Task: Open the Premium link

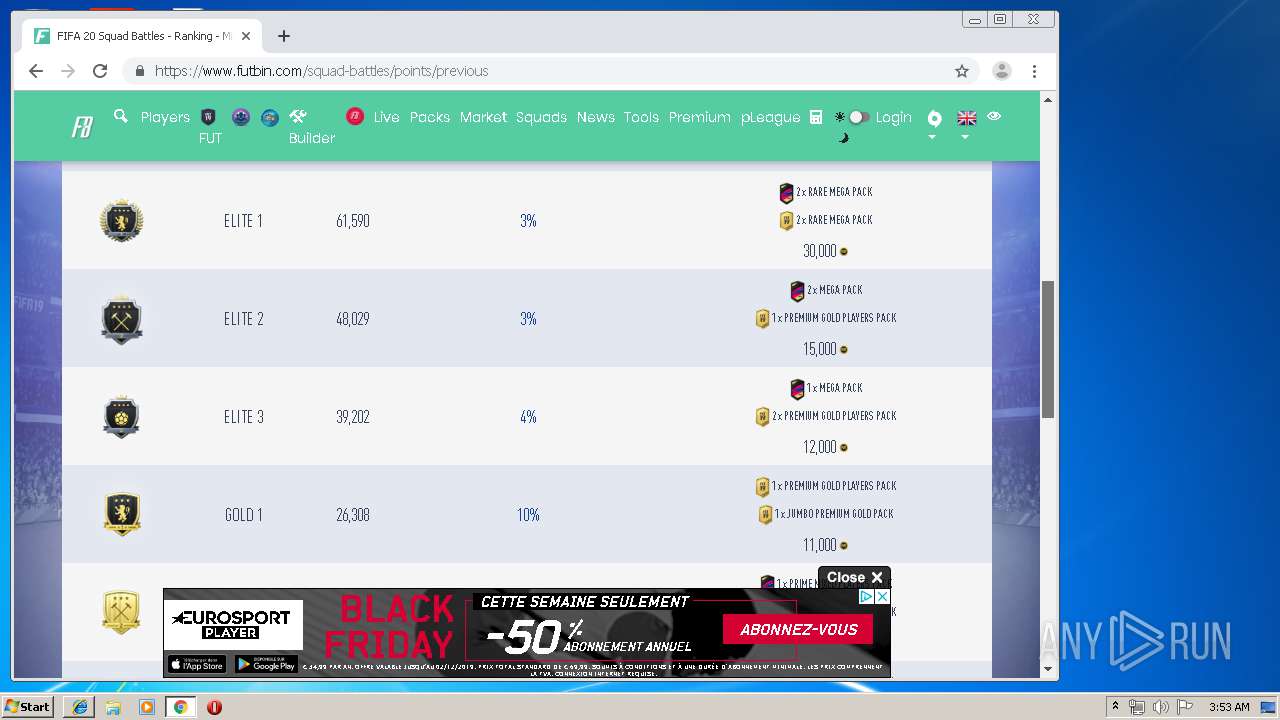Action: pos(699,117)
